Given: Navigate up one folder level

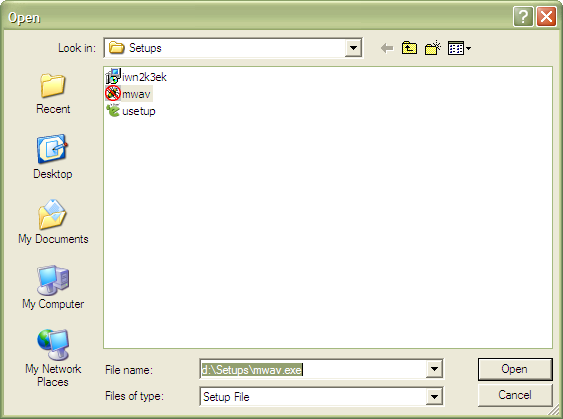Looking at the screenshot, I should point(409,48).
